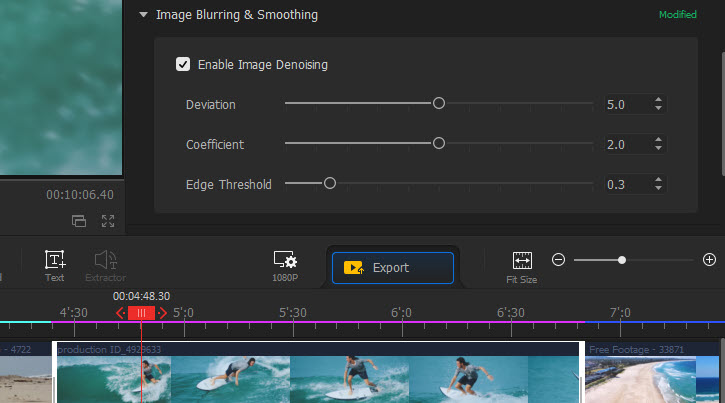Viewport: 725px width, 403px height.
Task: Click the red playhead marker on timeline
Action: (141, 313)
